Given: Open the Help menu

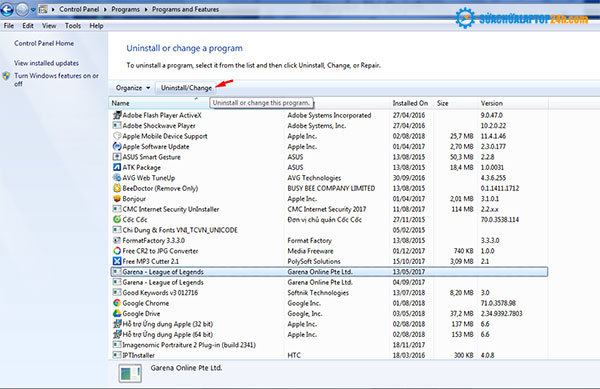Looking at the screenshot, I should point(96,26).
